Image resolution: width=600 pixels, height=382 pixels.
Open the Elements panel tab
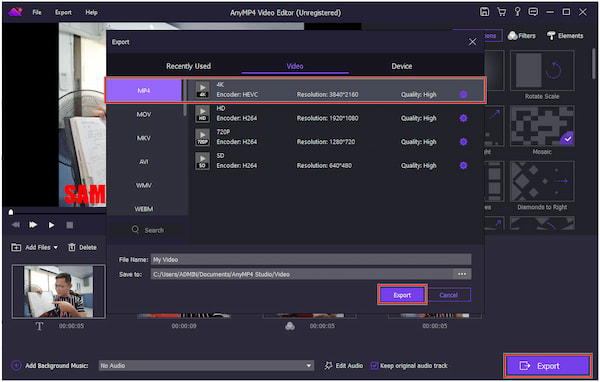pyautogui.click(x=565, y=36)
